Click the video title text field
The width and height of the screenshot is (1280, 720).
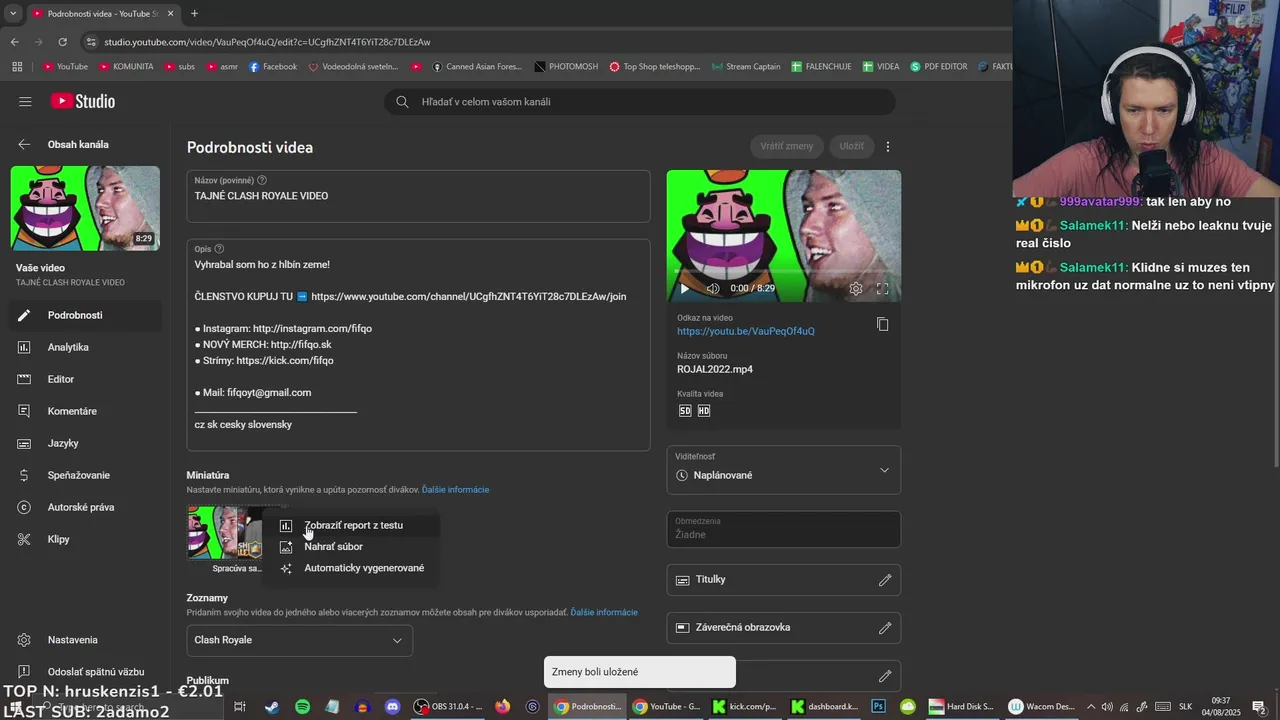pyautogui.click(x=418, y=196)
